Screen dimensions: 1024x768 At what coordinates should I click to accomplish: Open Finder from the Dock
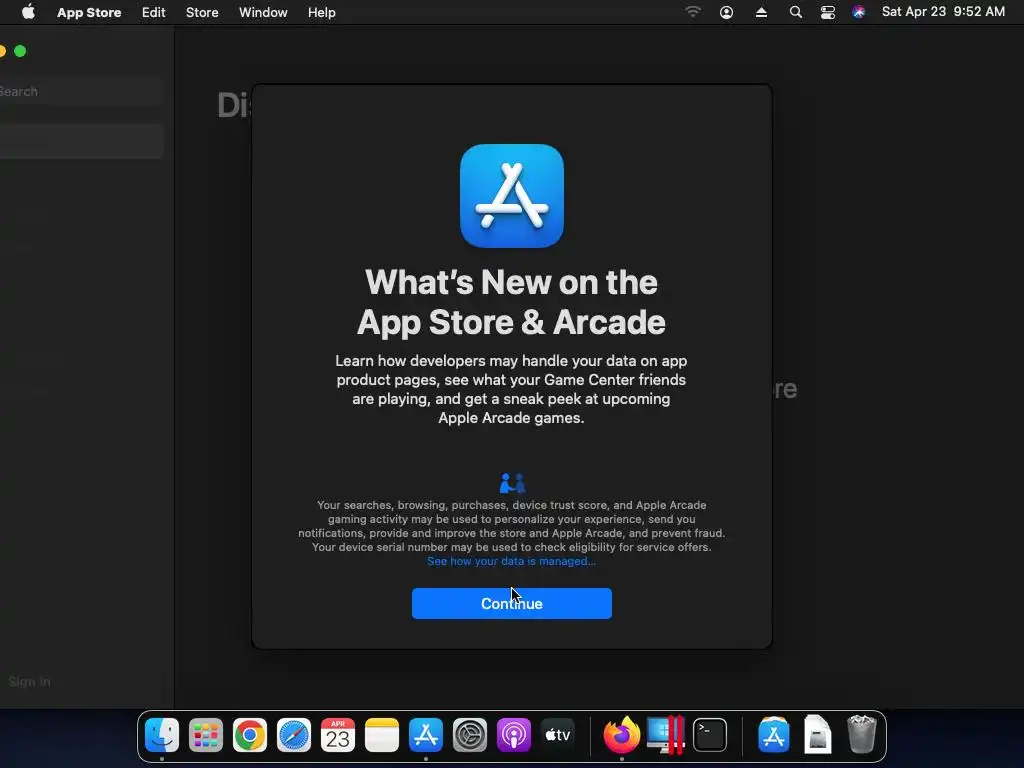pos(161,735)
